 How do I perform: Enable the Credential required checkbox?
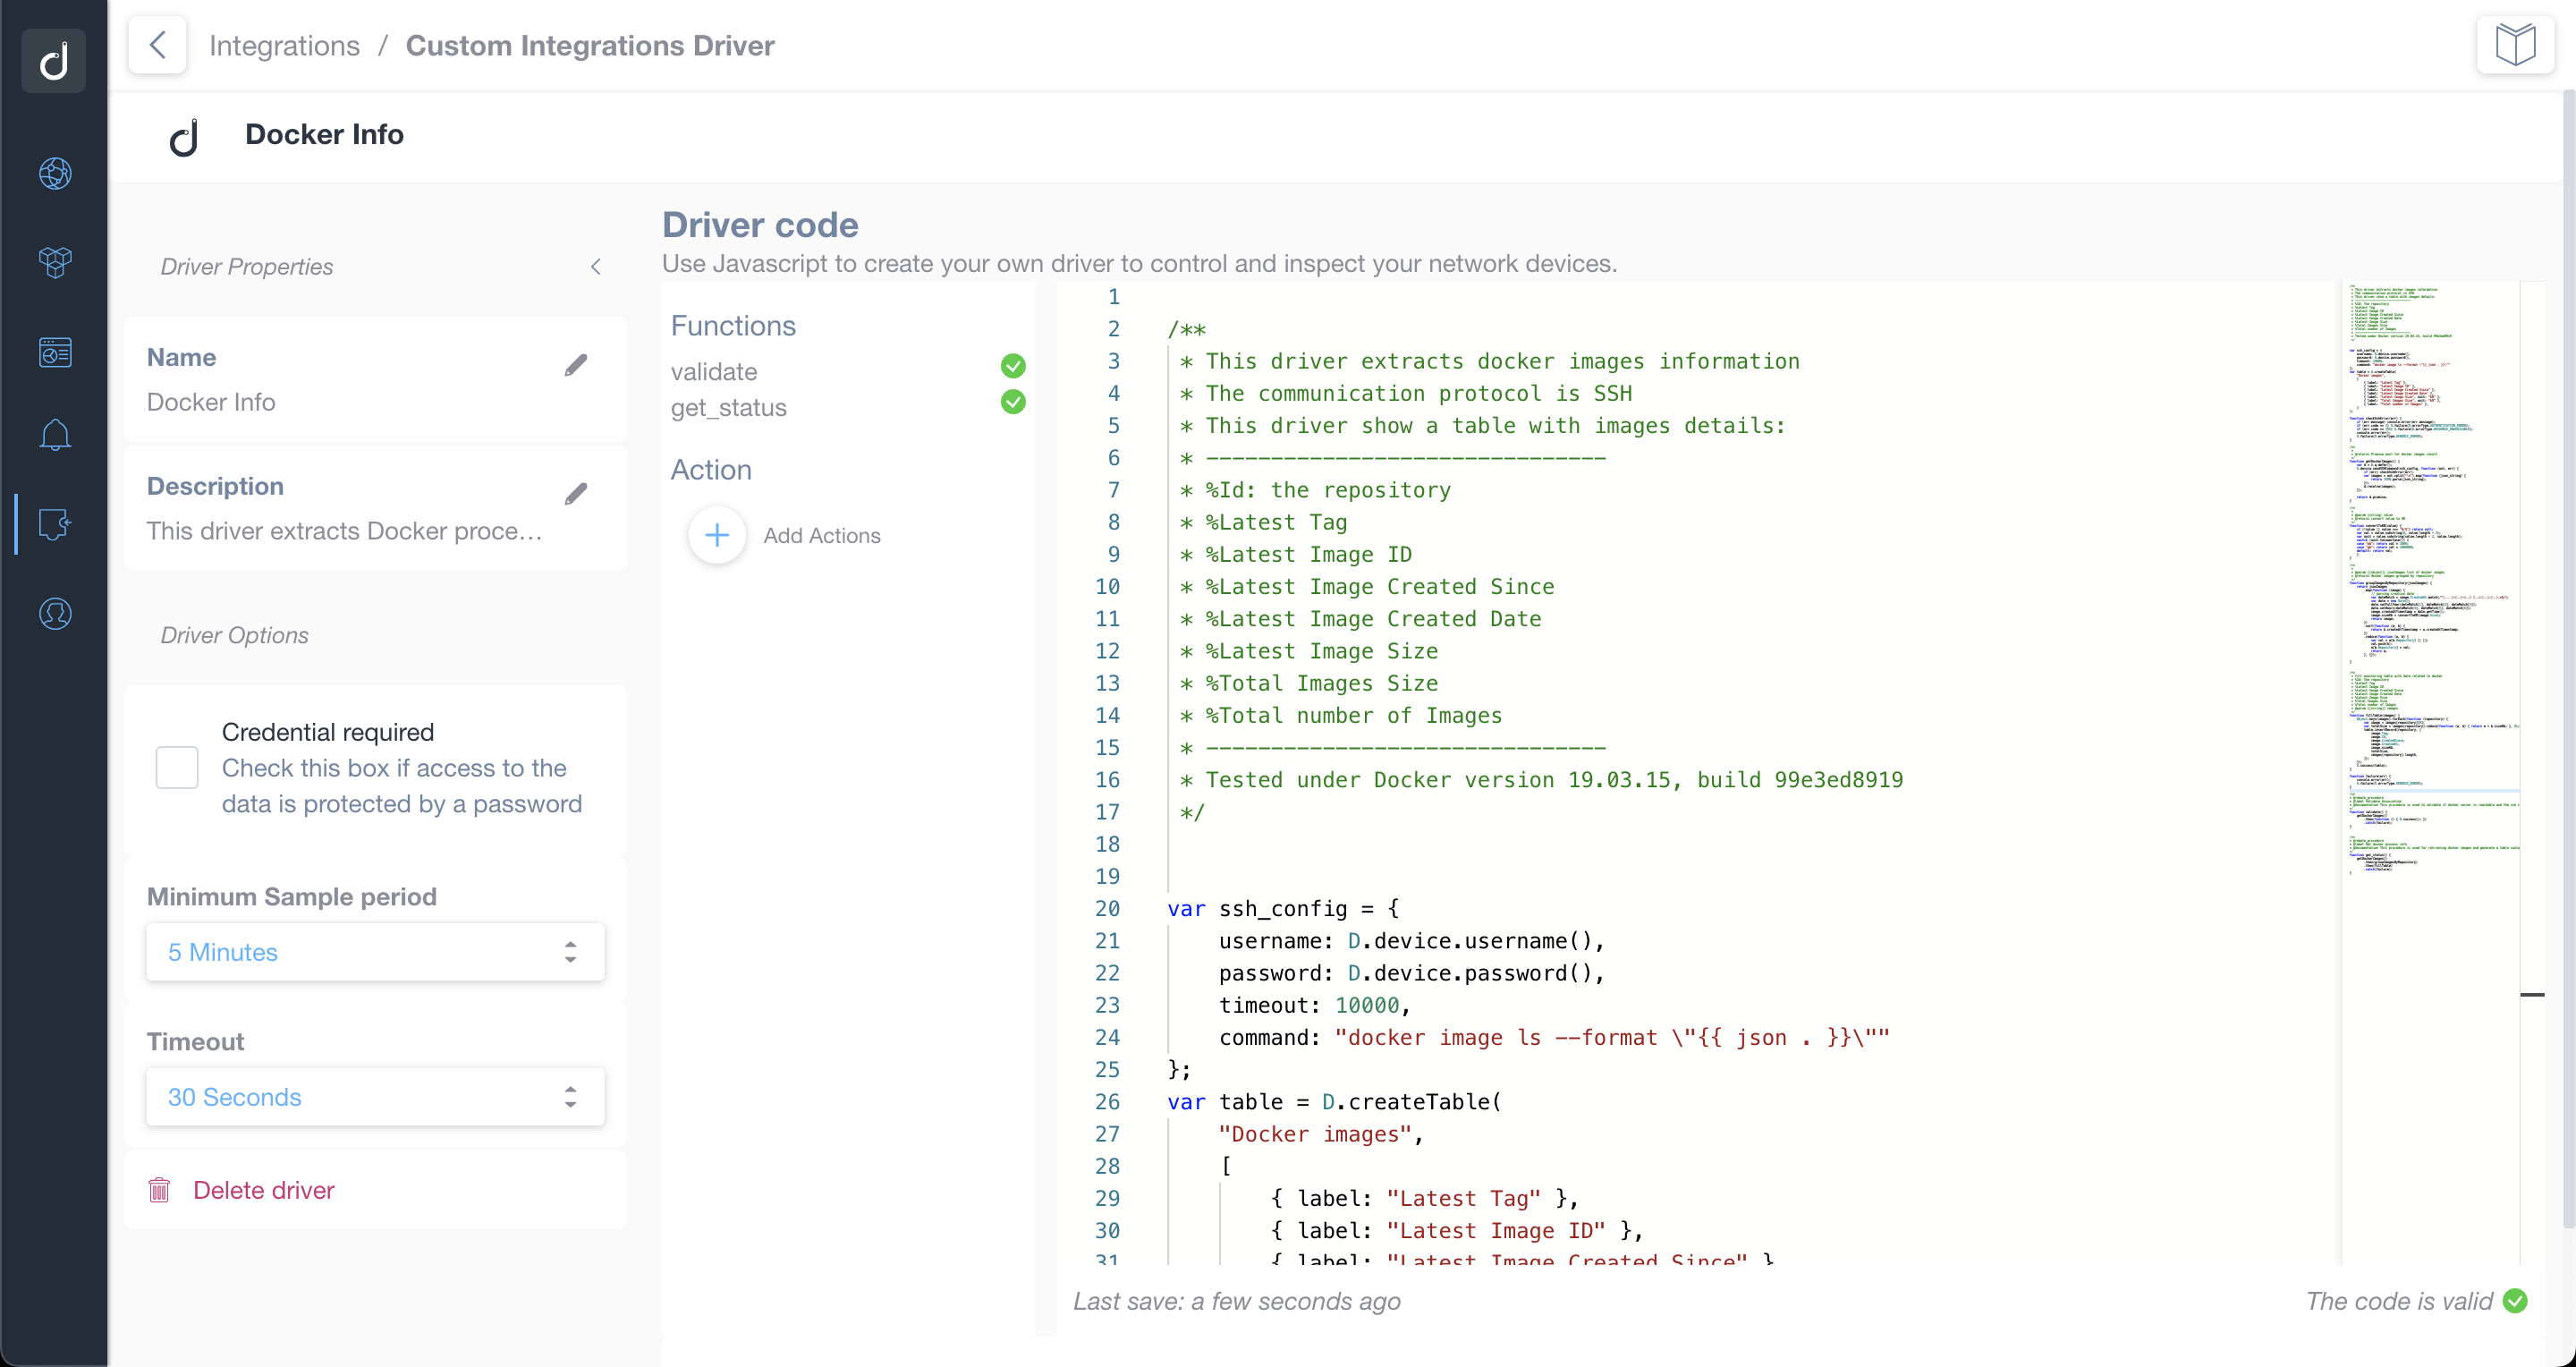177,768
